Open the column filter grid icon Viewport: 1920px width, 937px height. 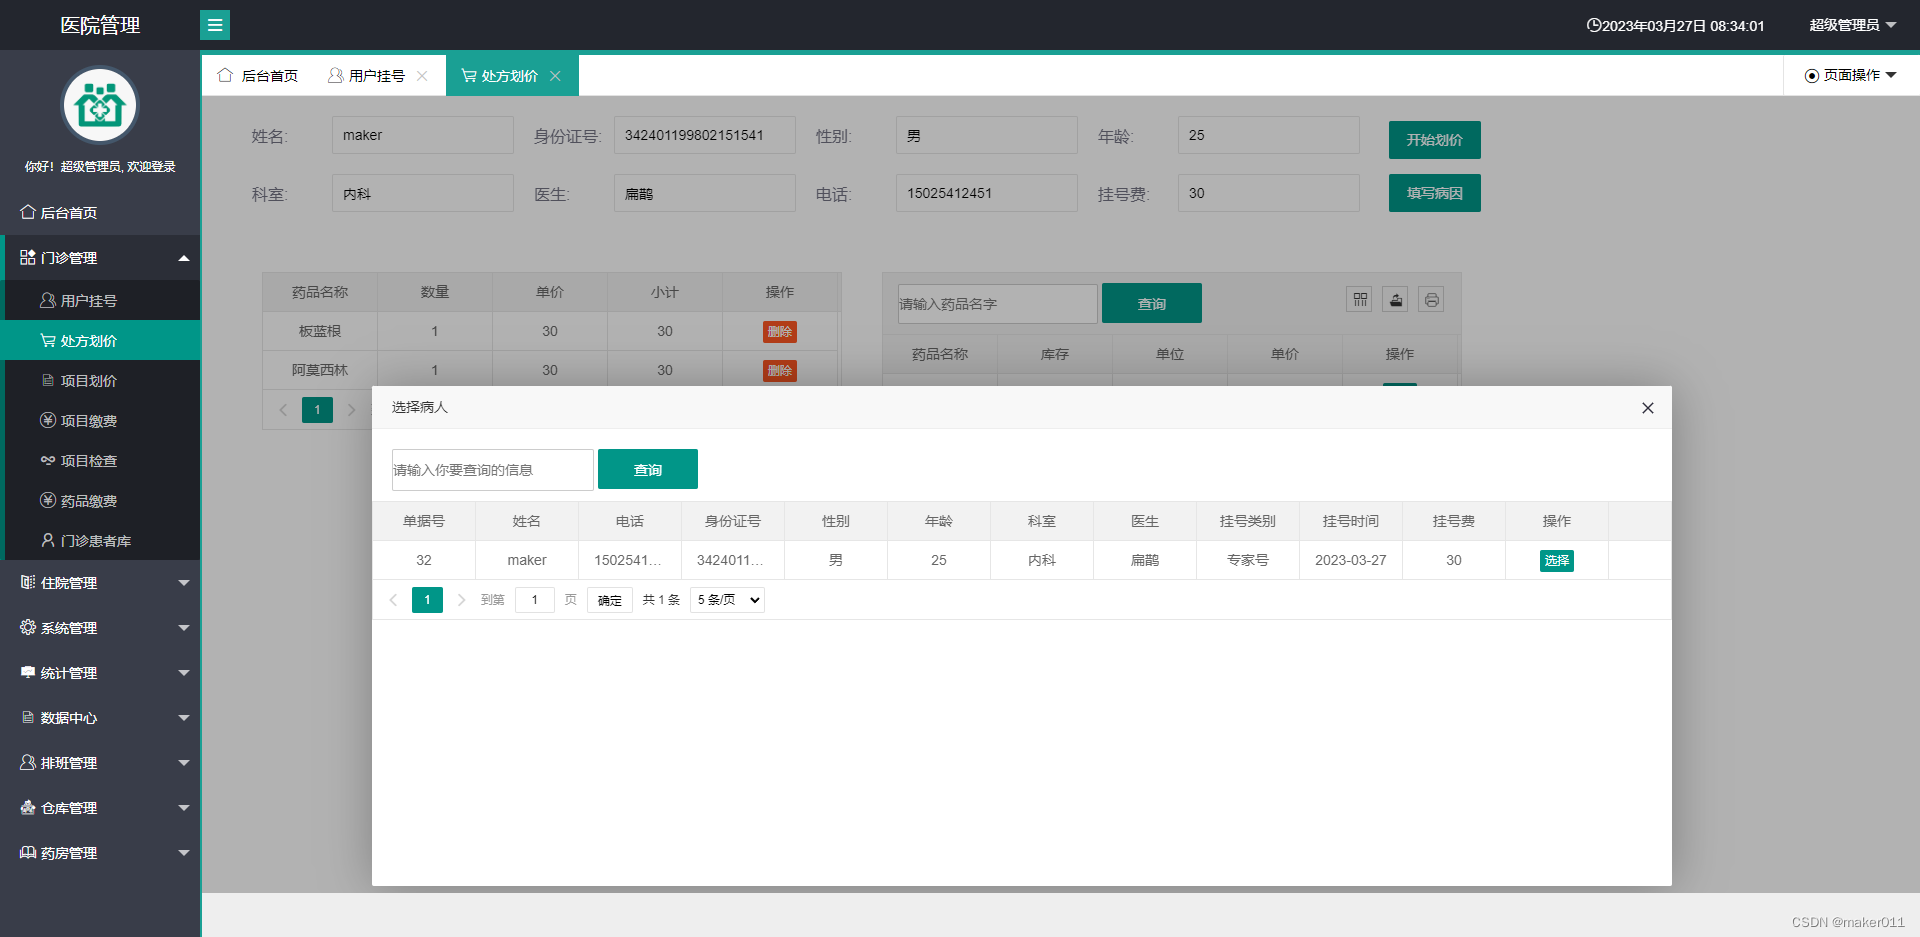coord(1359,299)
